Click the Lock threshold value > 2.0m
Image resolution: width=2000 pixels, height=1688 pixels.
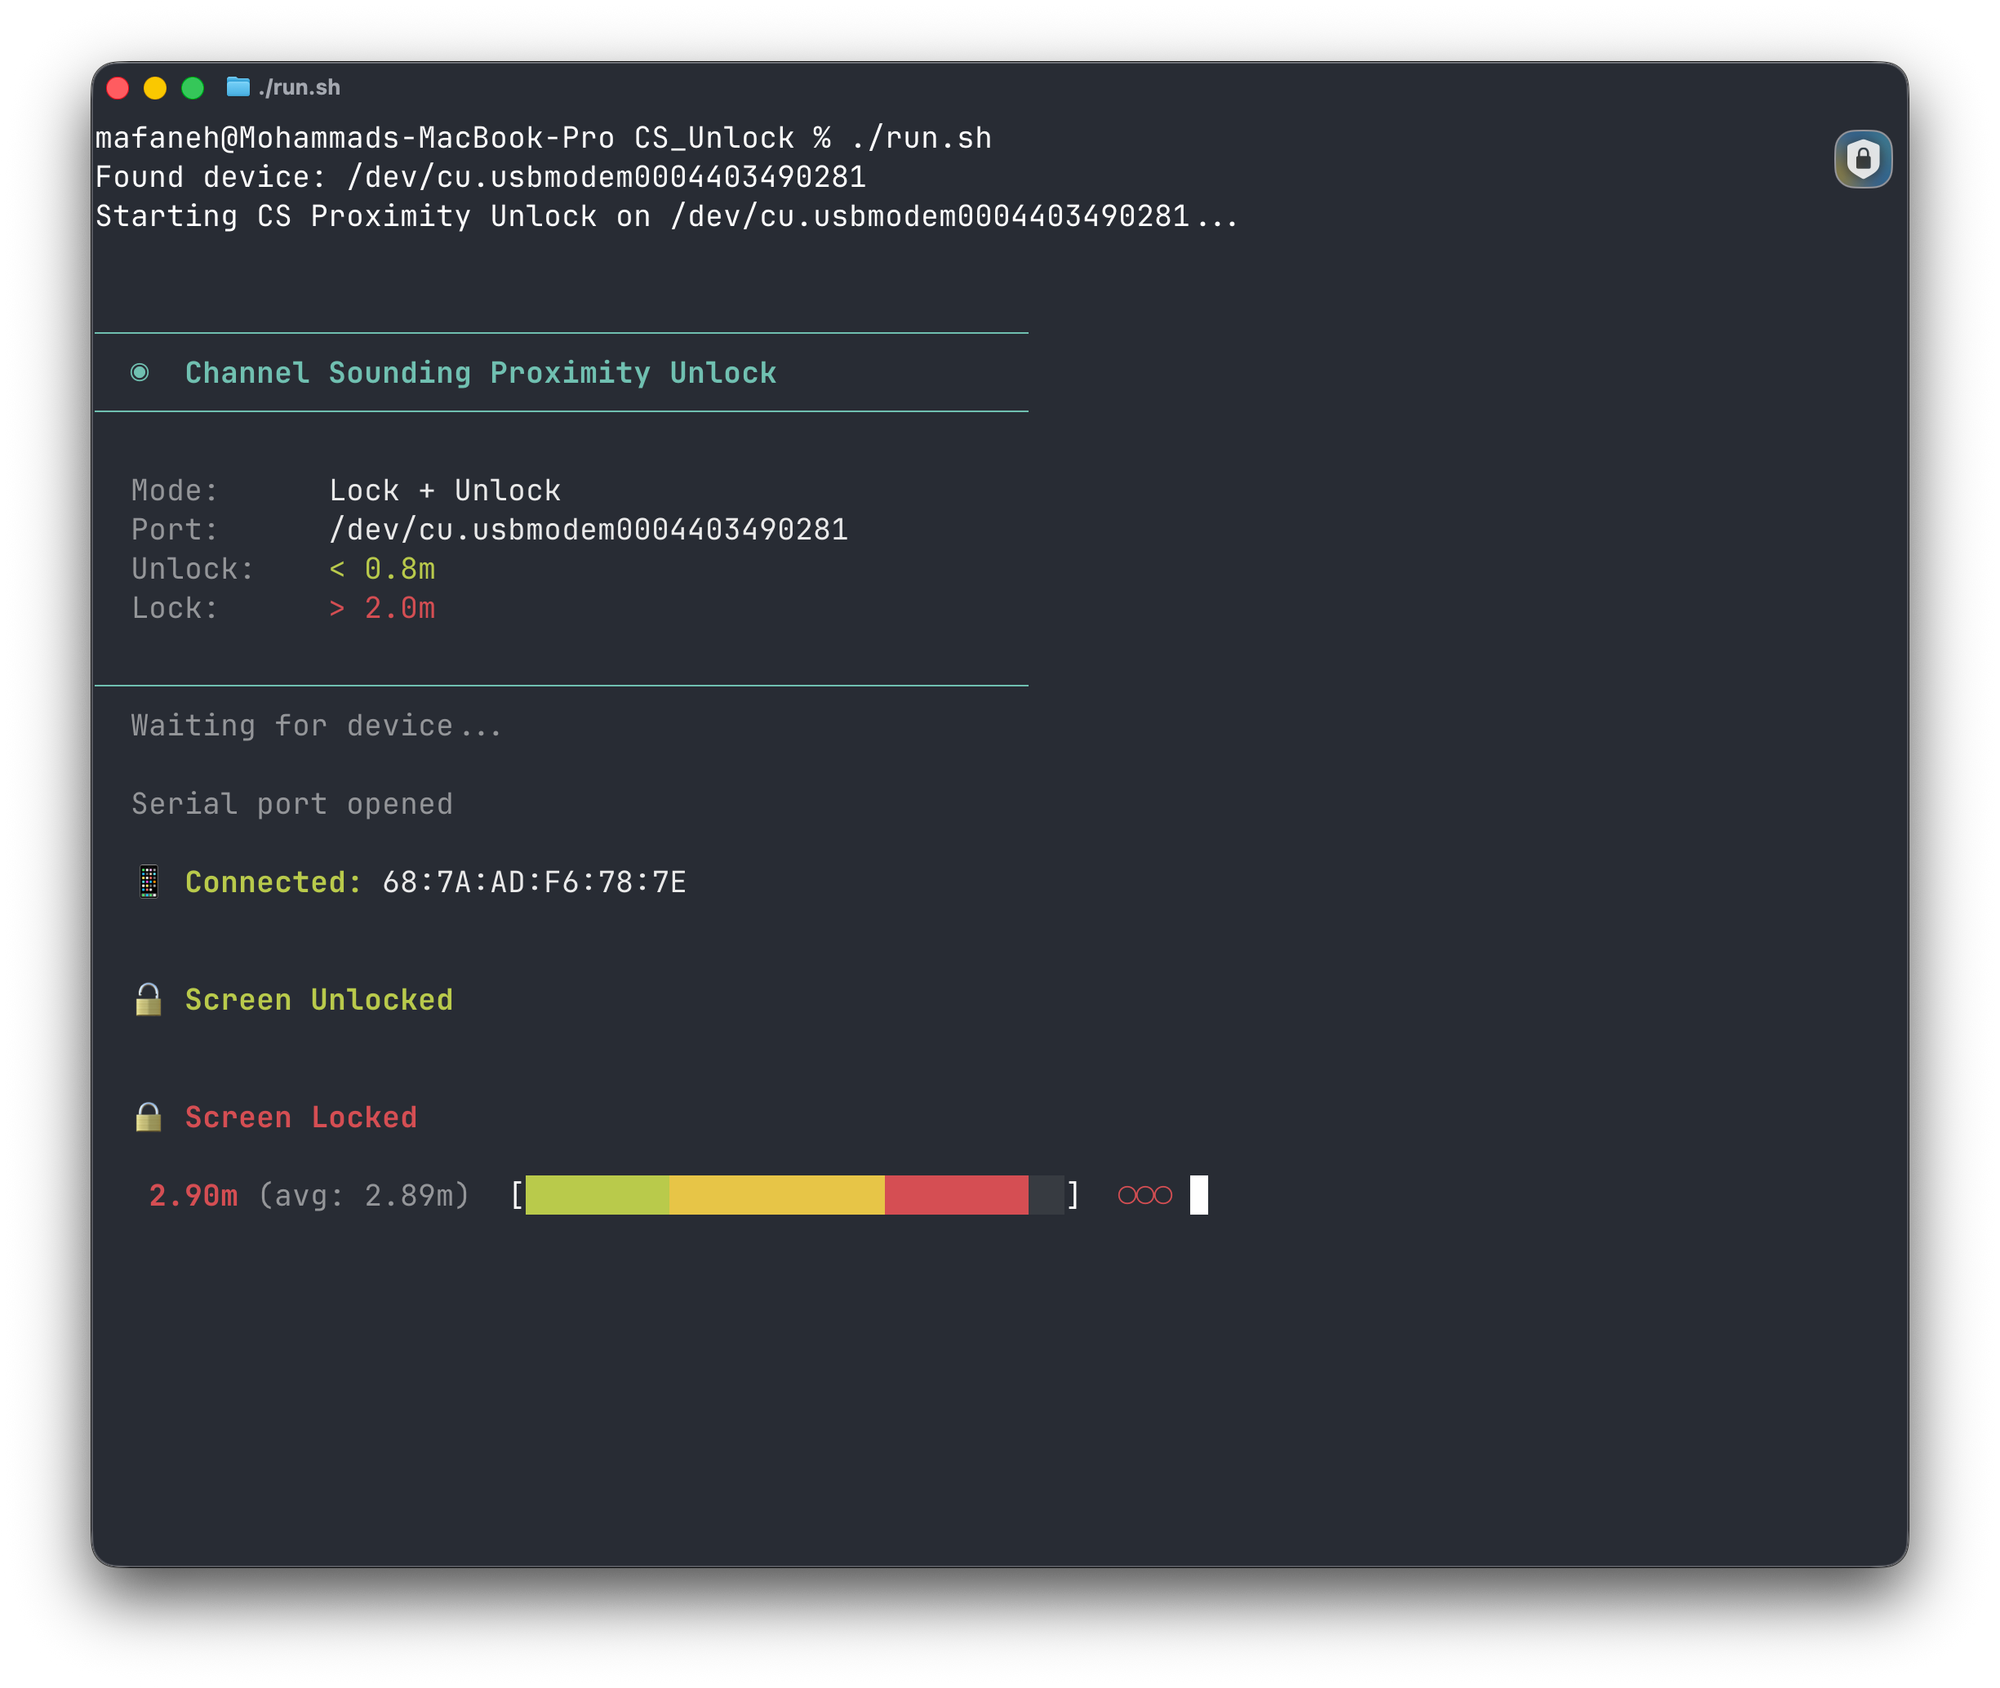pyautogui.click(x=382, y=608)
